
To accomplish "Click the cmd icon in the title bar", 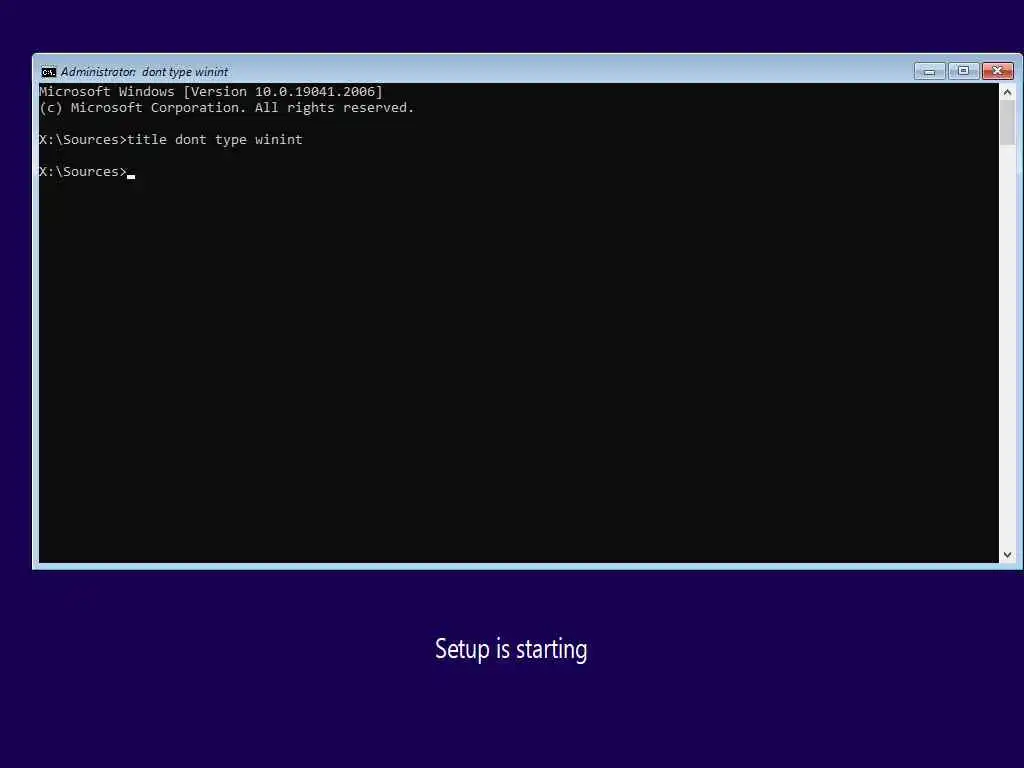I will click(48, 72).
